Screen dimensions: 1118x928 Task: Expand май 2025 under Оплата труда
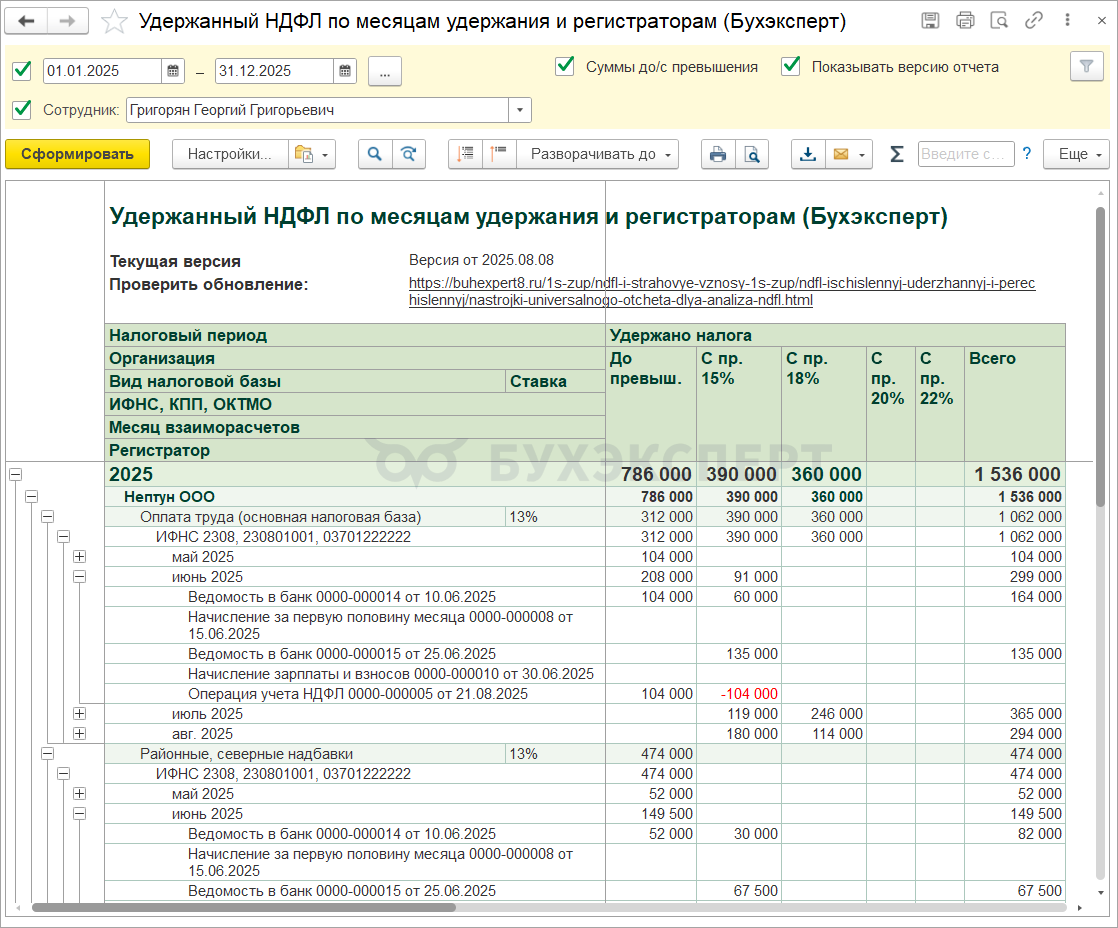(x=79, y=557)
